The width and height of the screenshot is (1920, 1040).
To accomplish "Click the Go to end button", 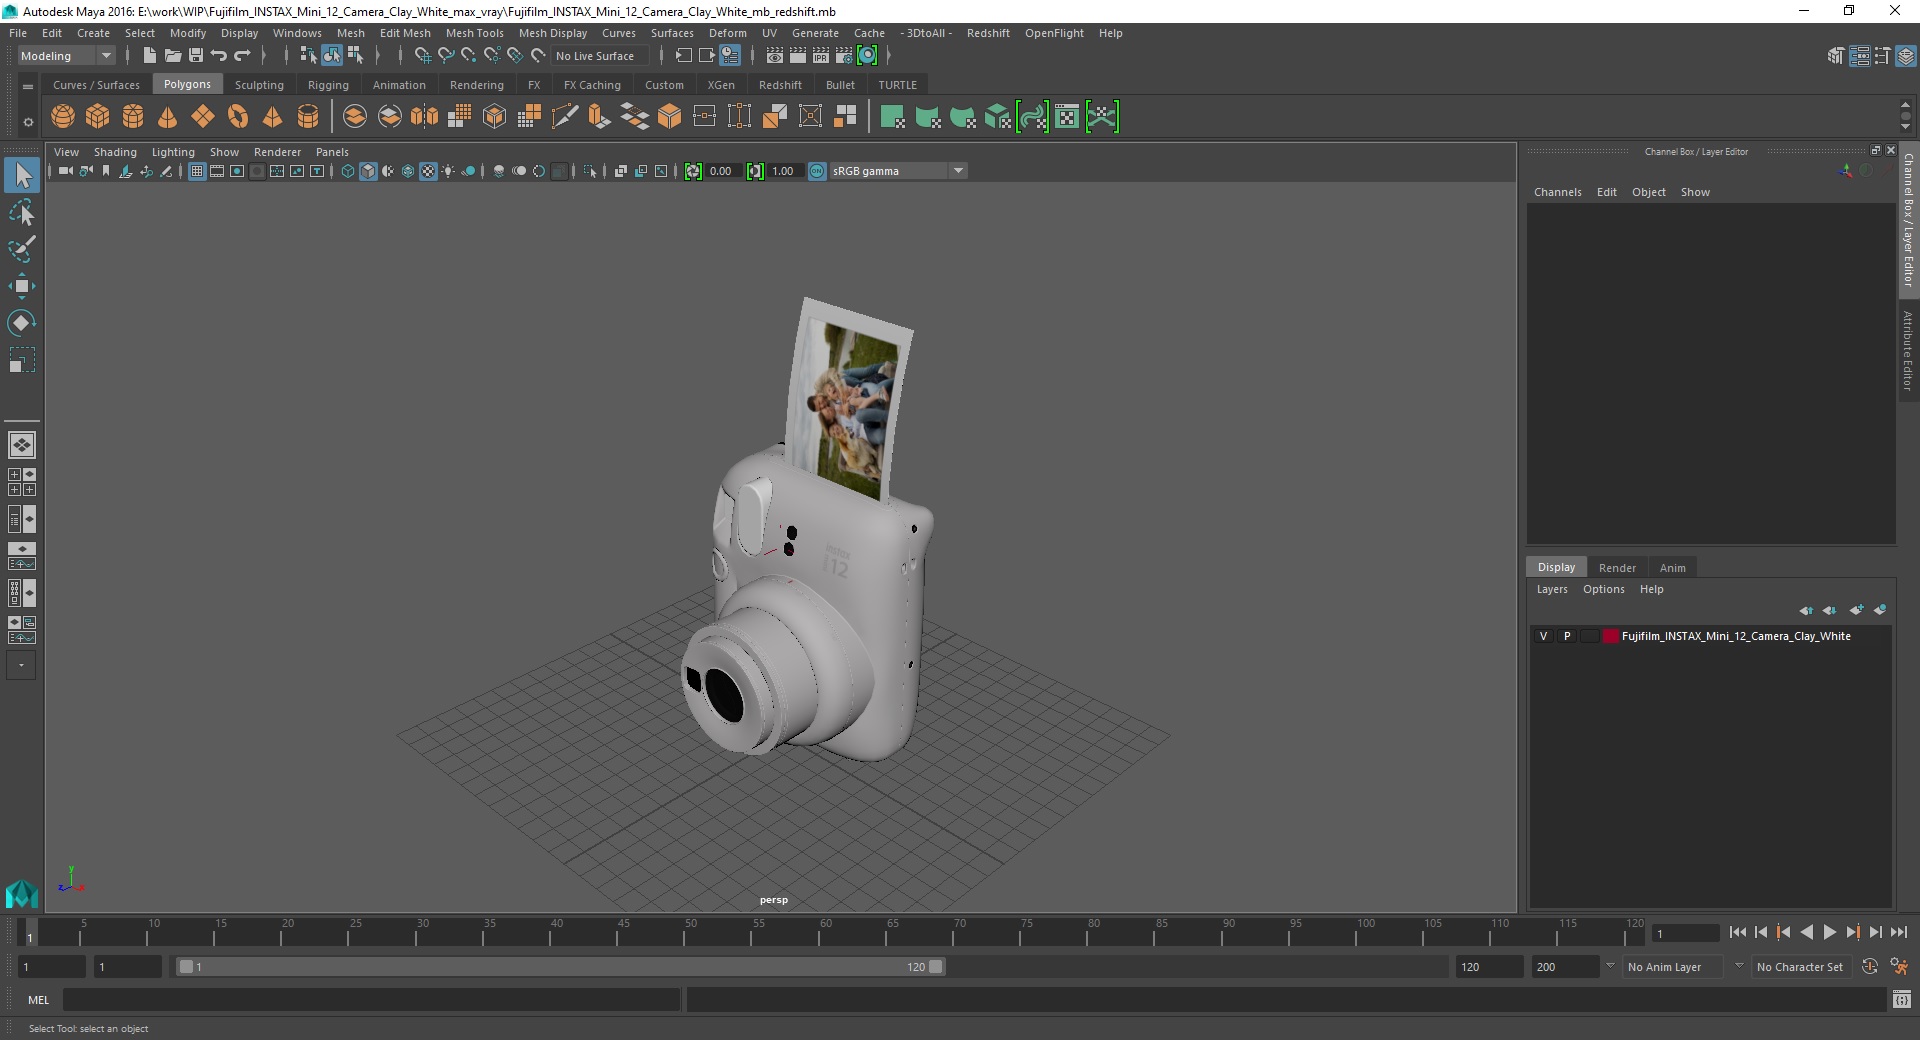I will pos(1898,932).
